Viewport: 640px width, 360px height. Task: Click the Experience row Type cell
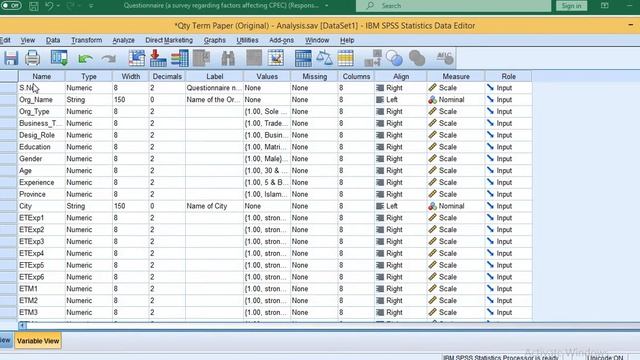click(x=89, y=182)
